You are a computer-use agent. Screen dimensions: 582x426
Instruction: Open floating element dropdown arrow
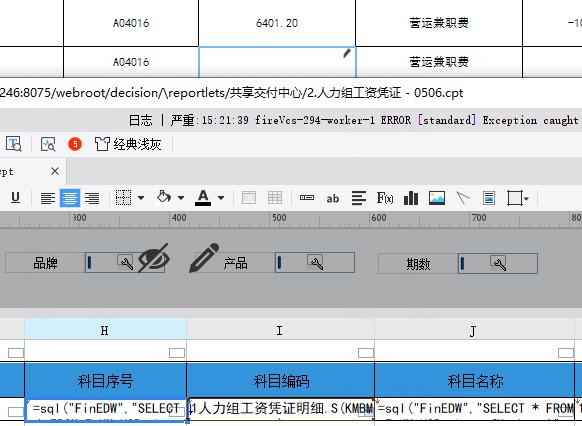pos(527,199)
